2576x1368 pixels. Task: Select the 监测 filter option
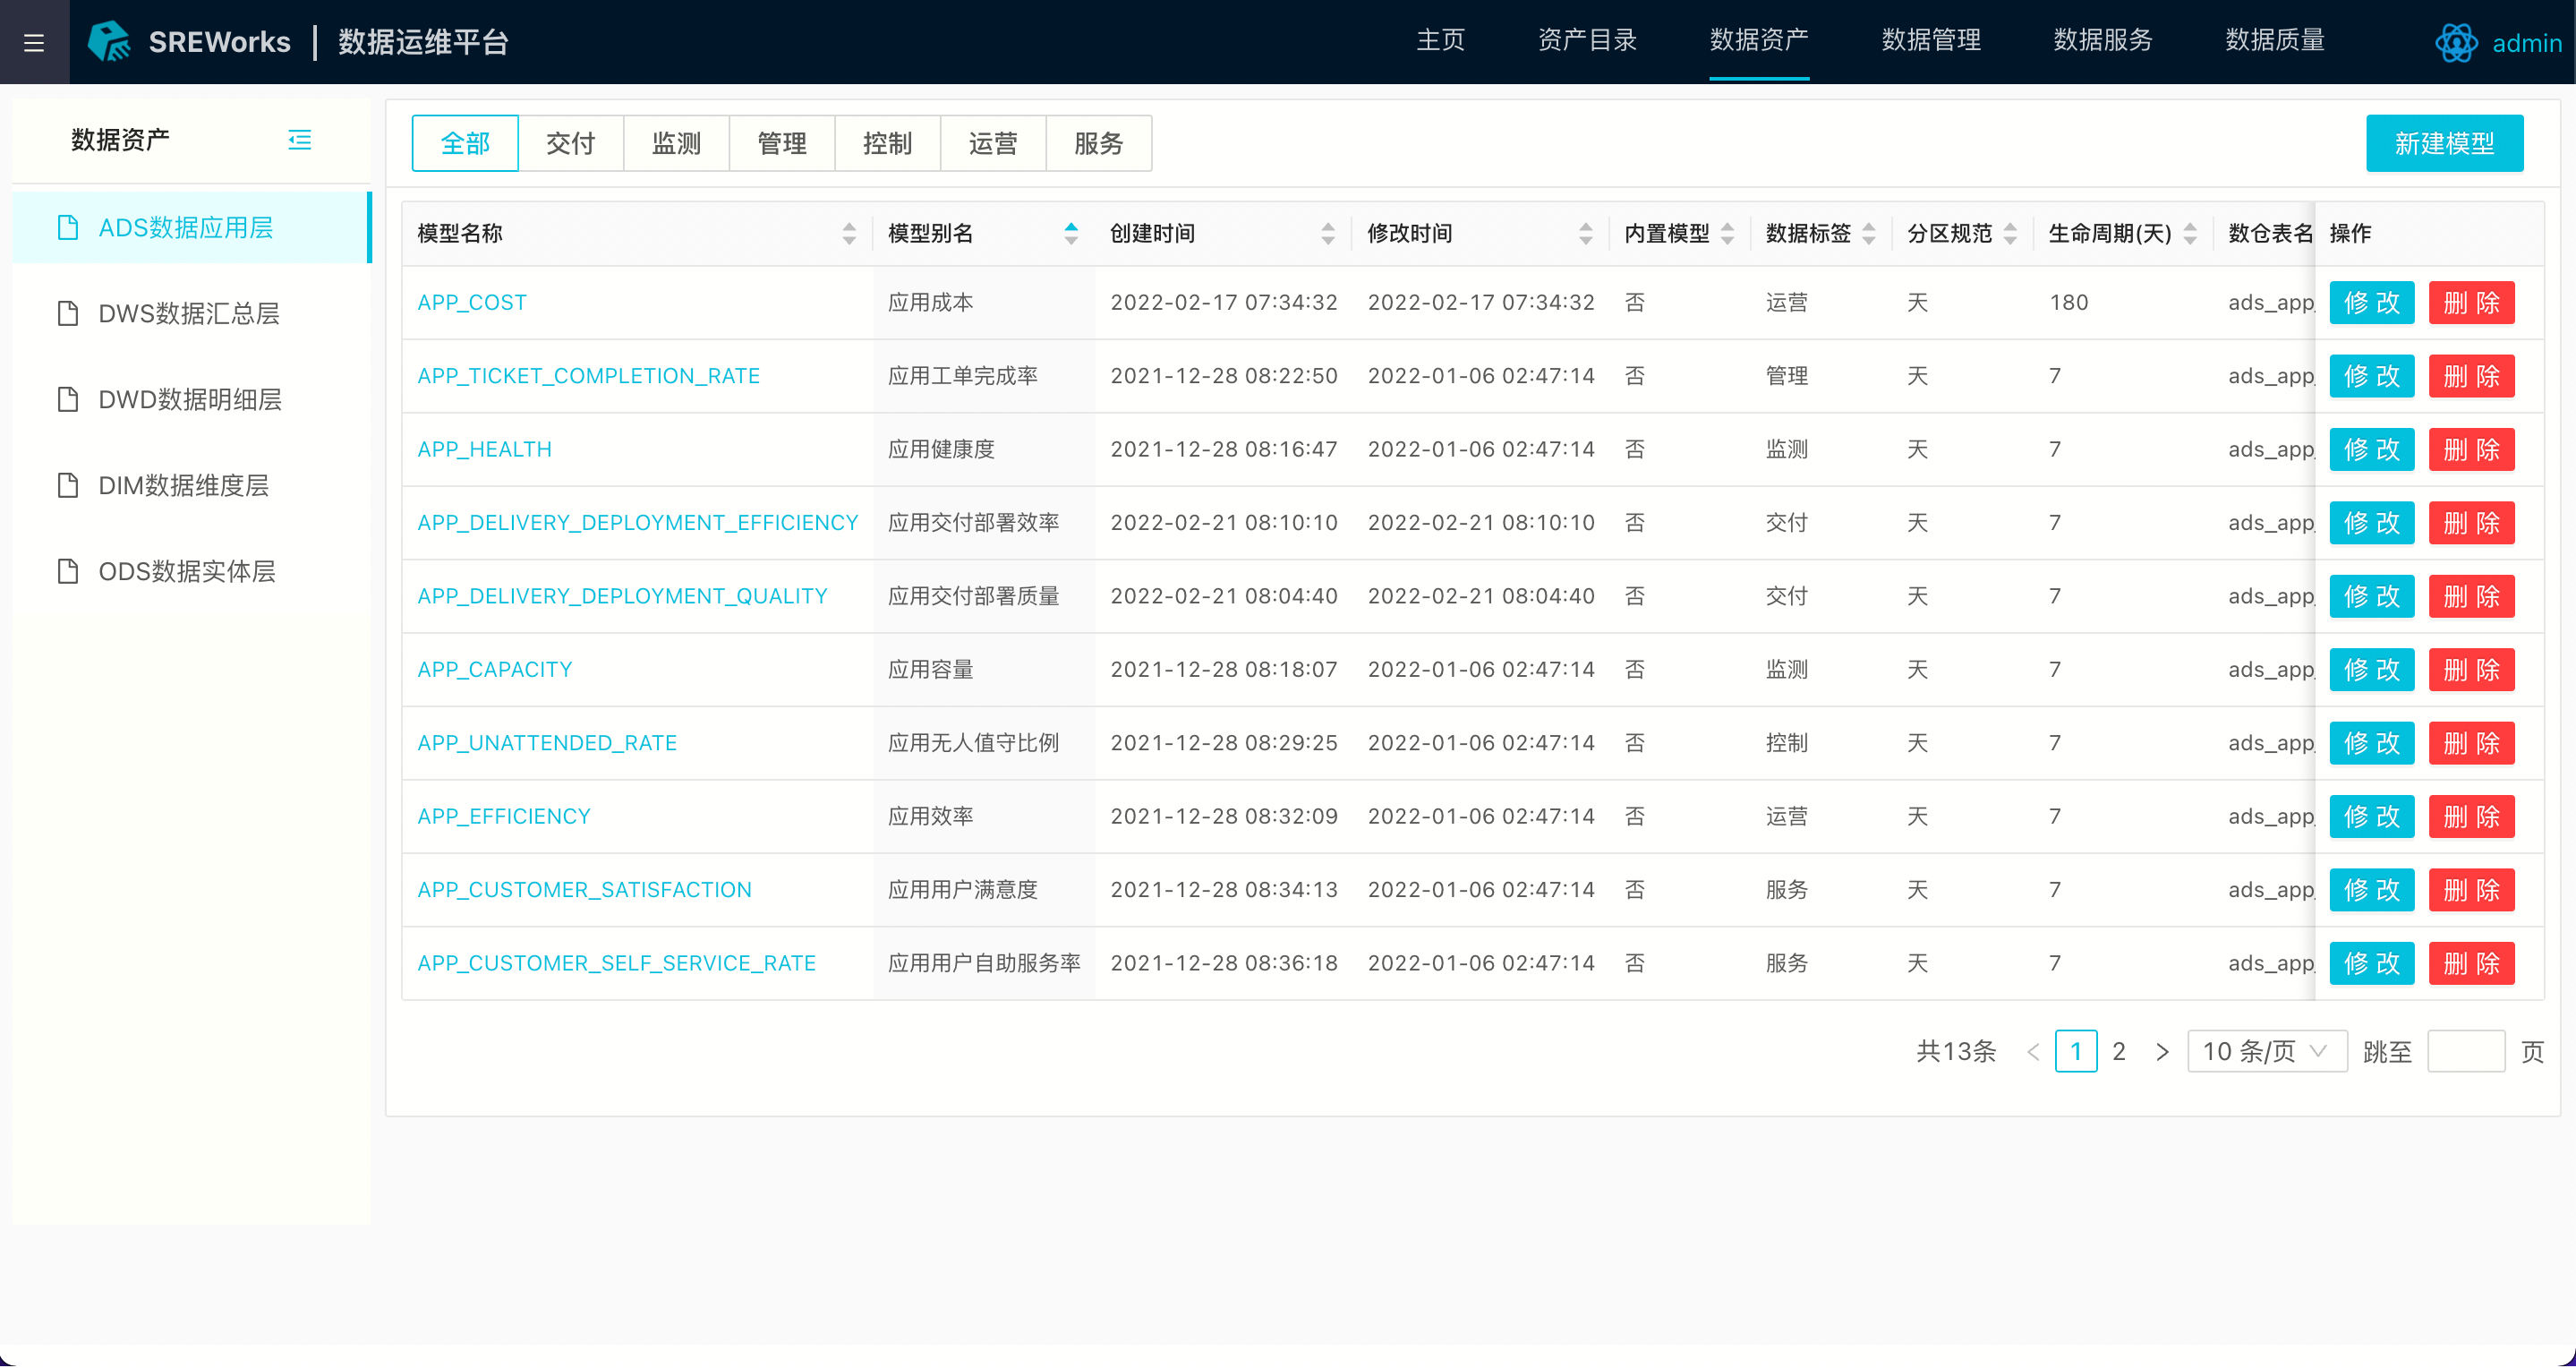pyautogui.click(x=676, y=144)
